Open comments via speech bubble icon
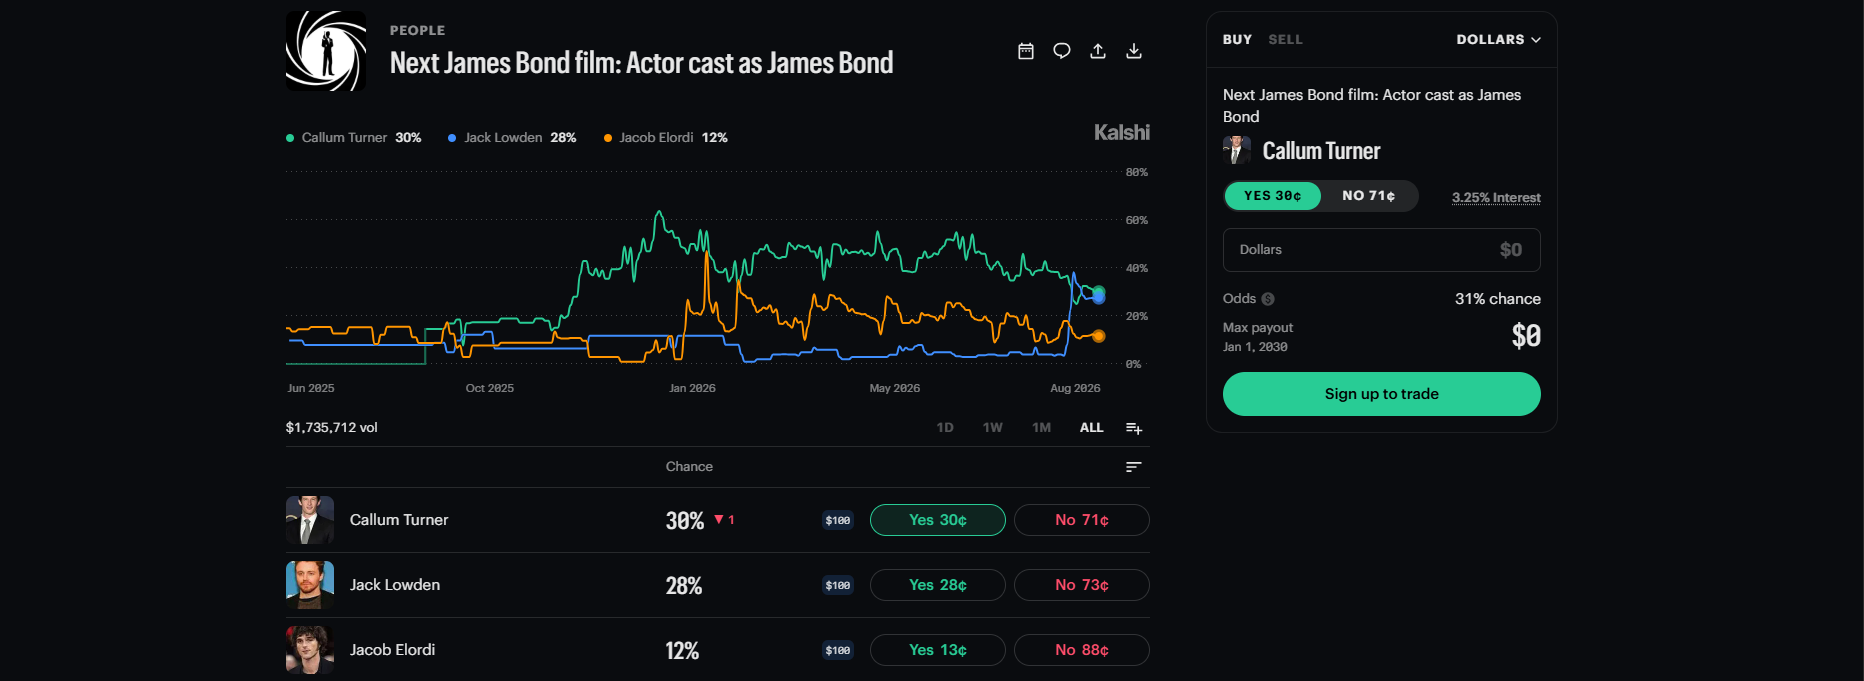Image resolution: width=1864 pixels, height=681 pixels. tap(1062, 51)
